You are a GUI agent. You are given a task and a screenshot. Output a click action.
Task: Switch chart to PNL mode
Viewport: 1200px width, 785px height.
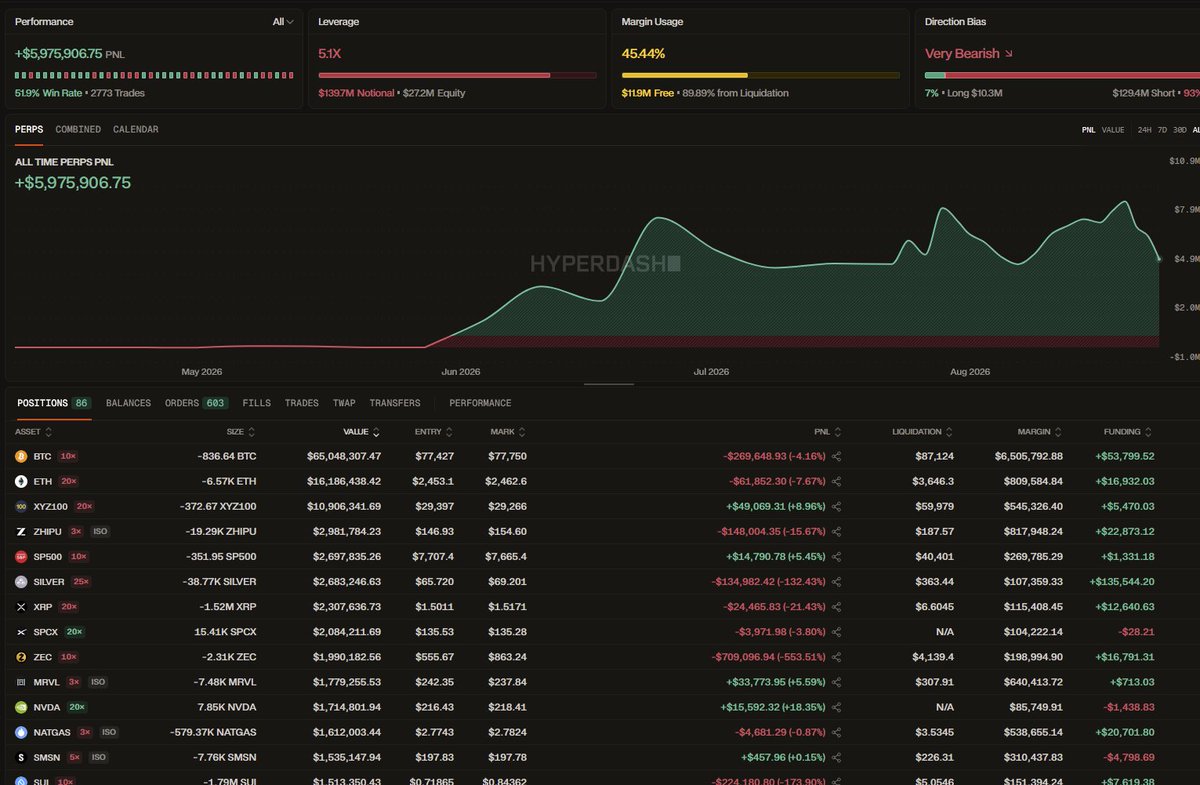click(x=1089, y=130)
